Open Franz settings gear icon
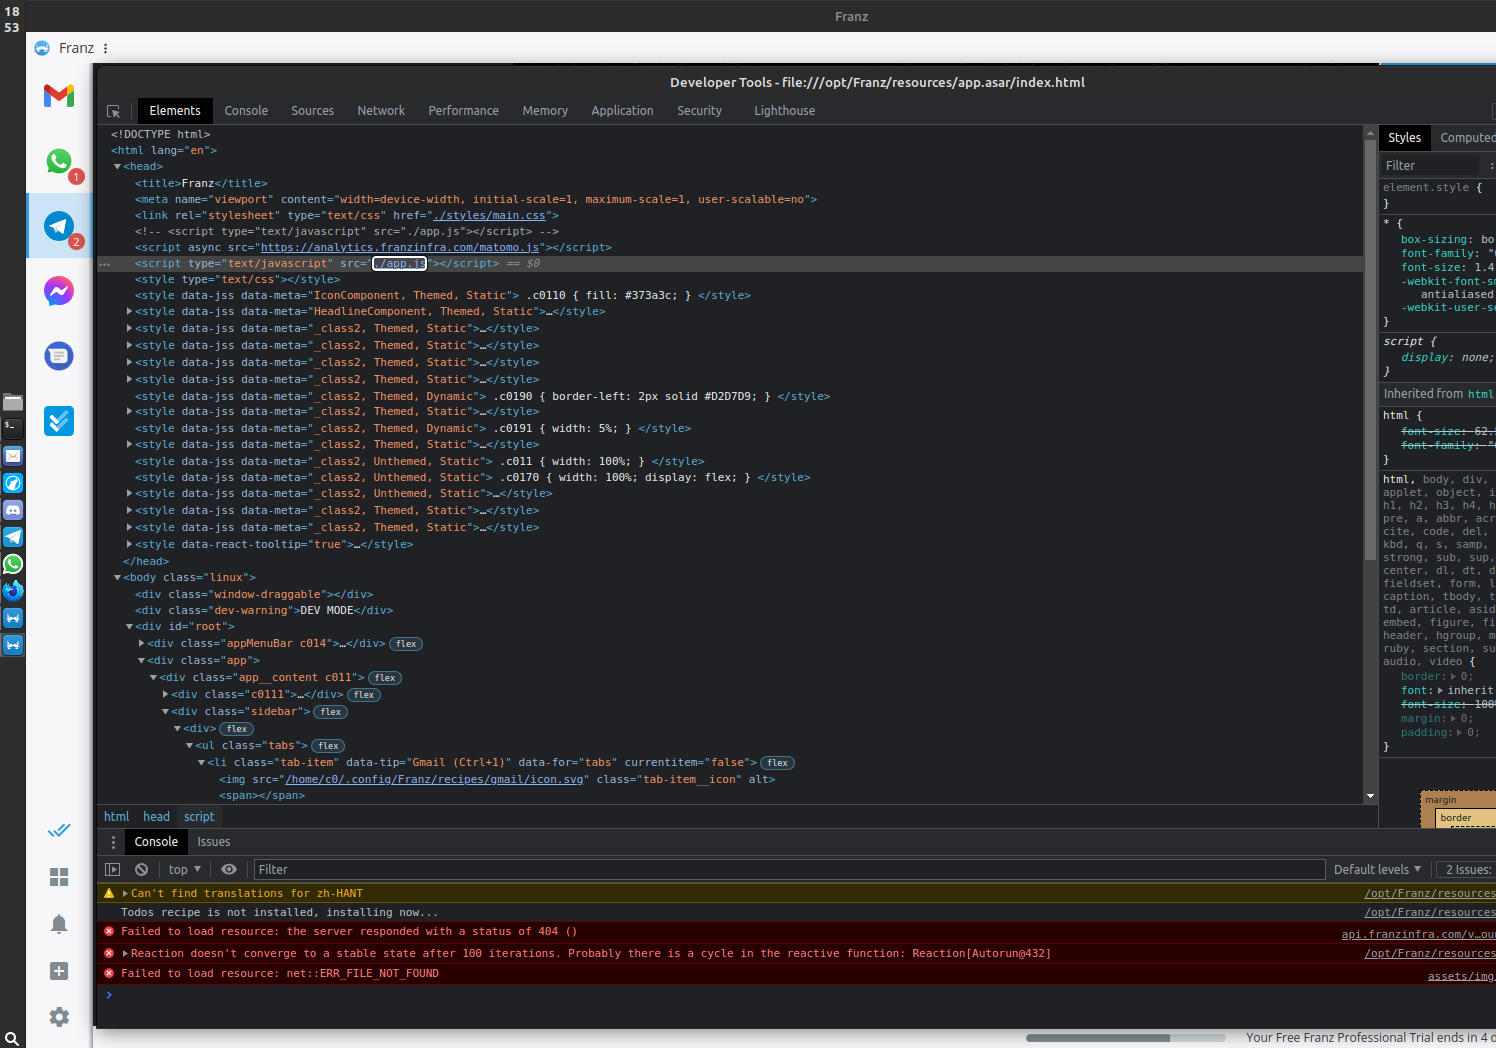 (59, 1017)
